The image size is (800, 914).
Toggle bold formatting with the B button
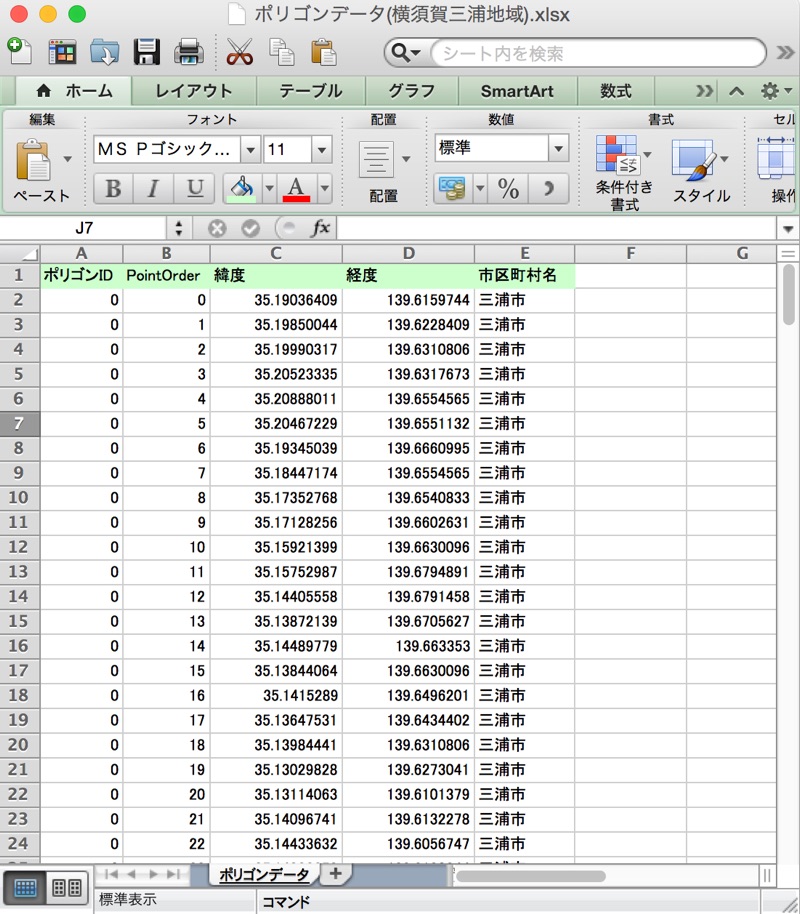(x=112, y=188)
